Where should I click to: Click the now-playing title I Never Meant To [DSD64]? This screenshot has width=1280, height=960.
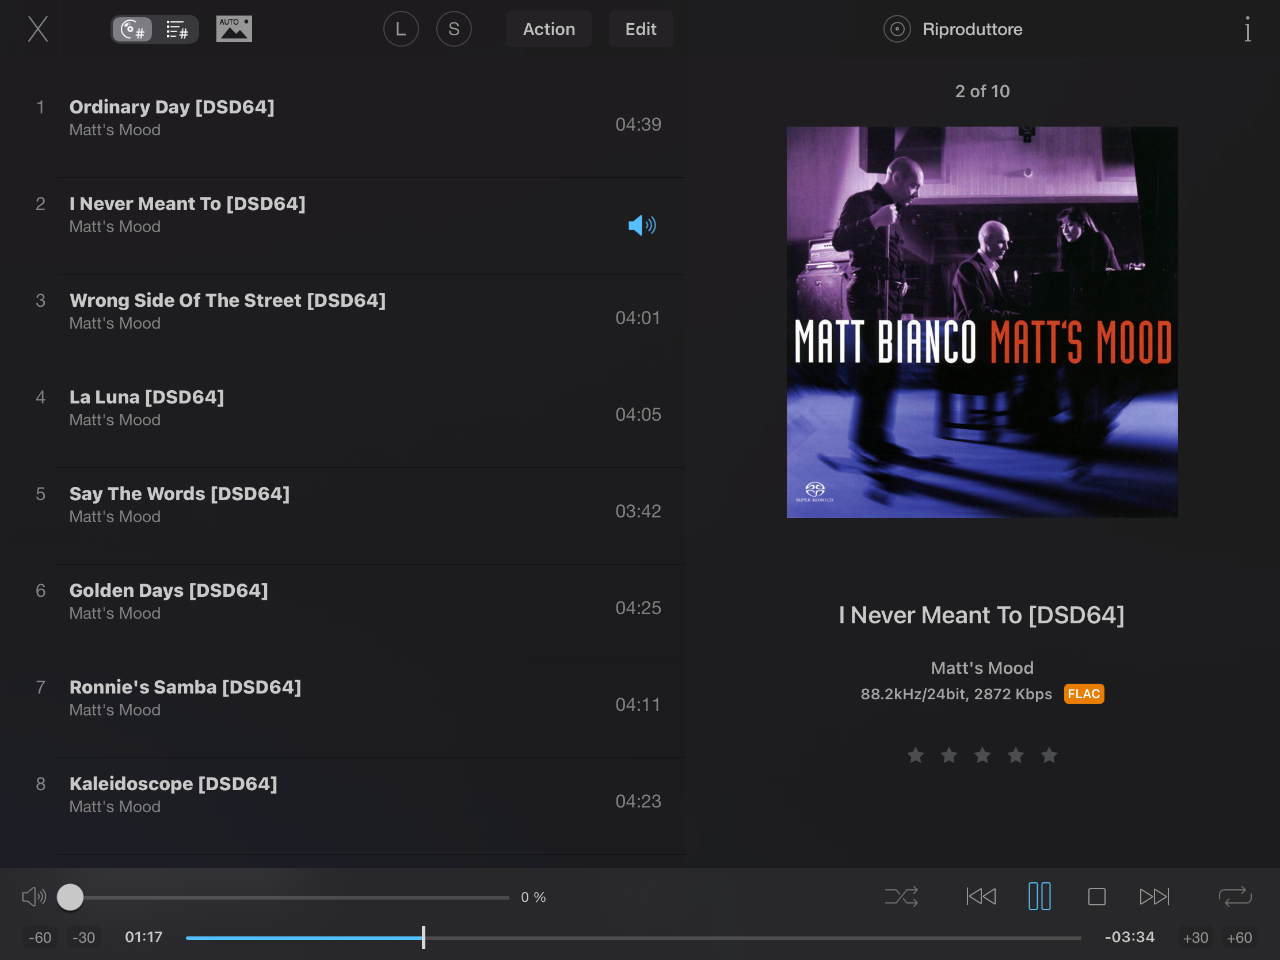click(982, 615)
